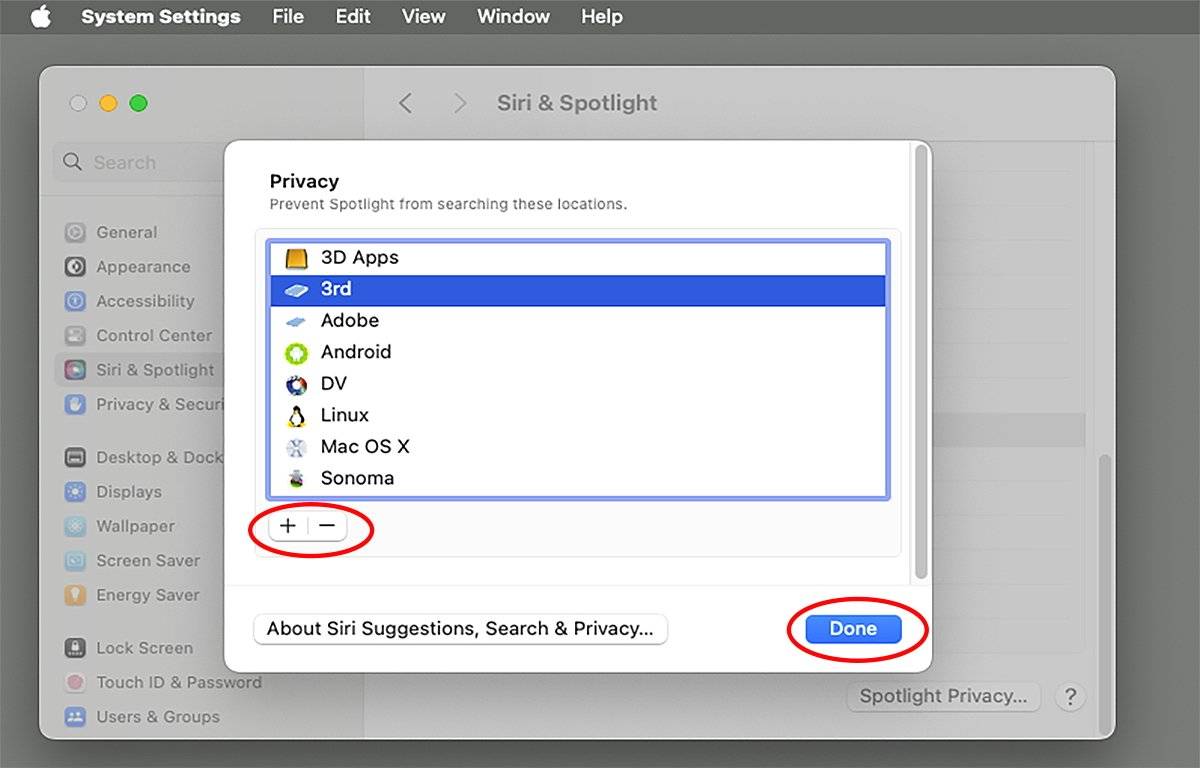Image resolution: width=1200 pixels, height=768 pixels.
Task: Select the Adobe entry in list
Action: 350,321
